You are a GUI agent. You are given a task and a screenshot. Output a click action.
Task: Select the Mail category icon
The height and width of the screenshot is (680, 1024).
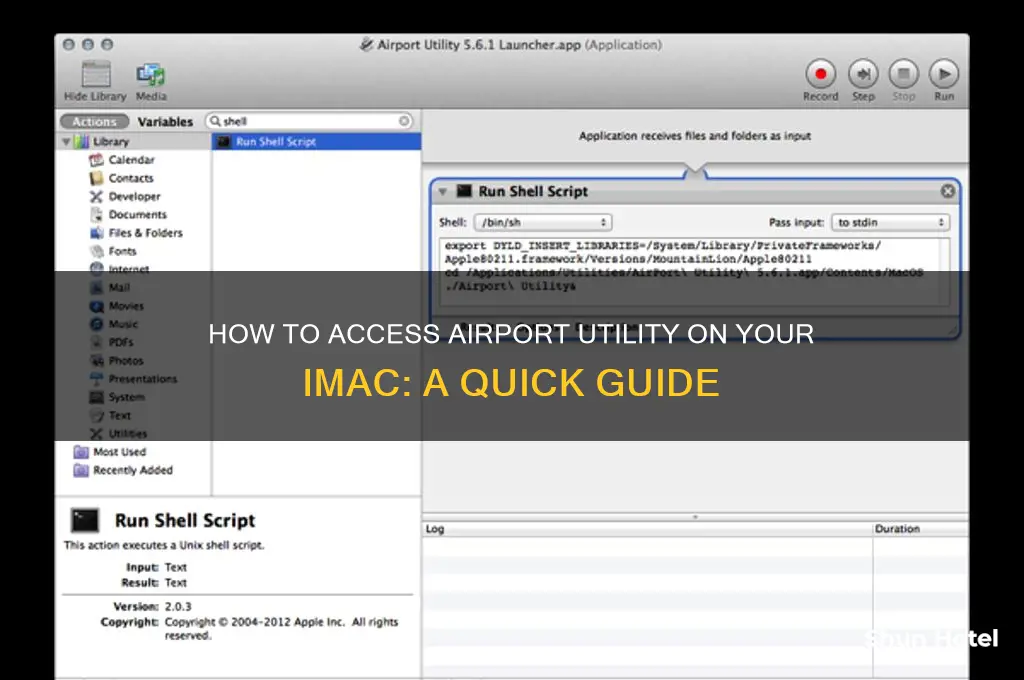click(96, 287)
